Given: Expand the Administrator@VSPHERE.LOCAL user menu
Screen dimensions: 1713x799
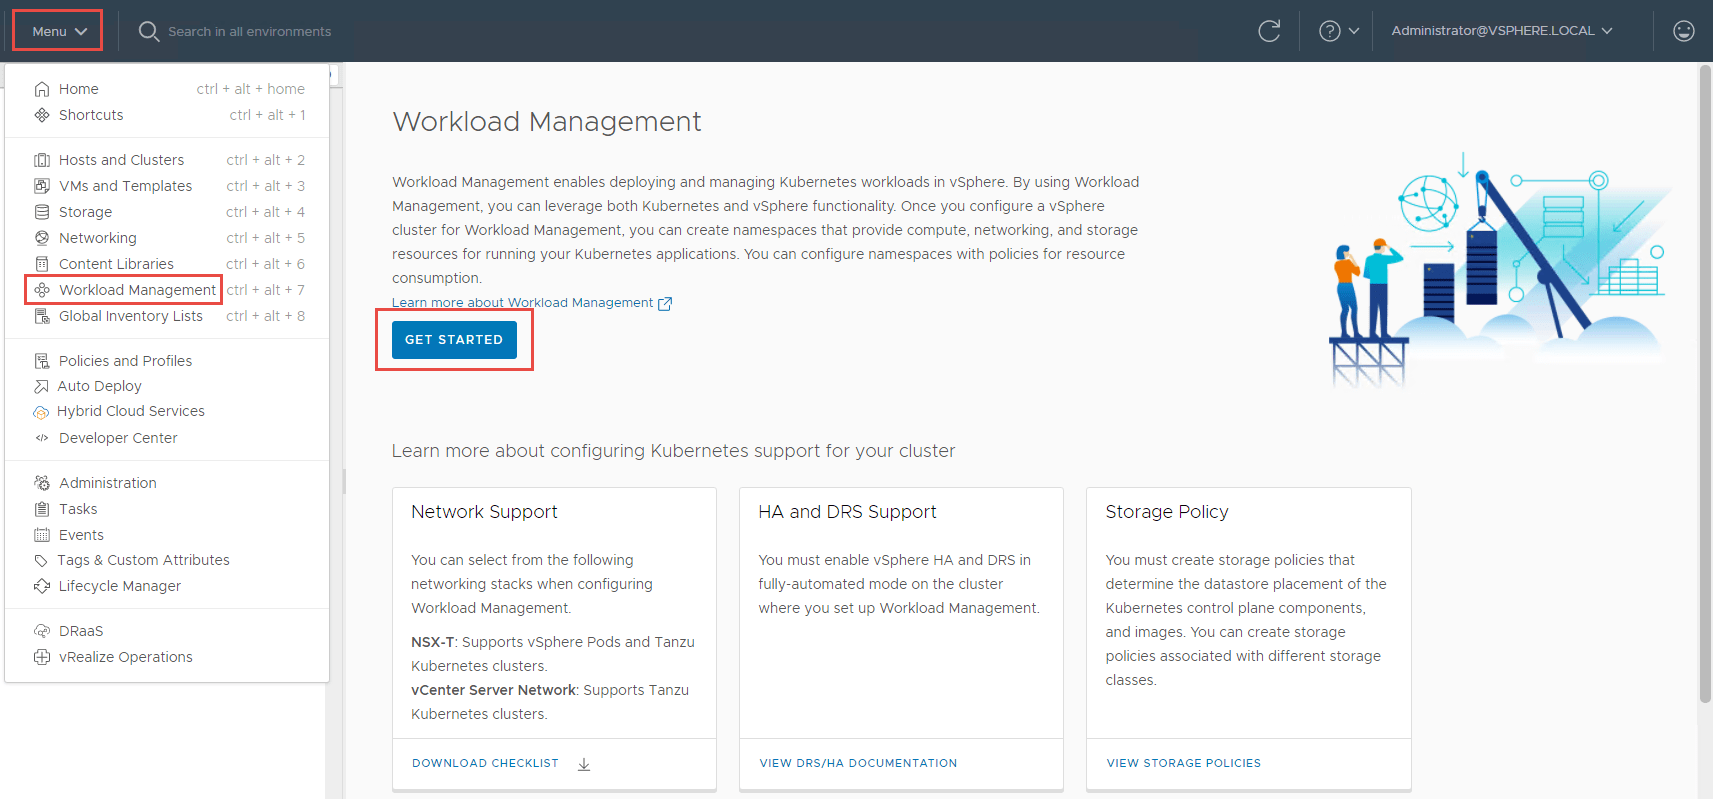Looking at the screenshot, I should pyautogui.click(x=1502, y=31).
